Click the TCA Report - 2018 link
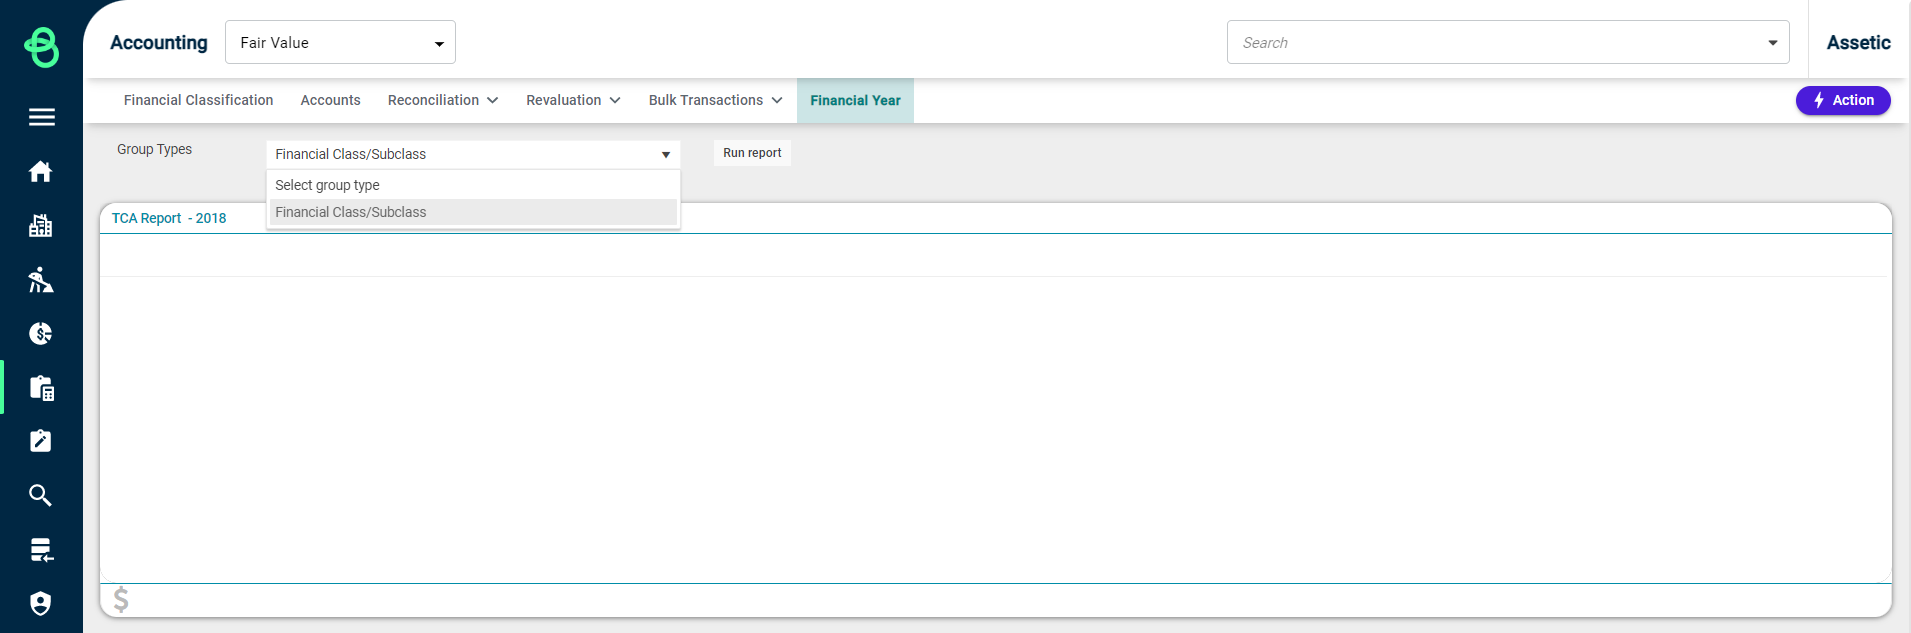 tap(169, 218)
